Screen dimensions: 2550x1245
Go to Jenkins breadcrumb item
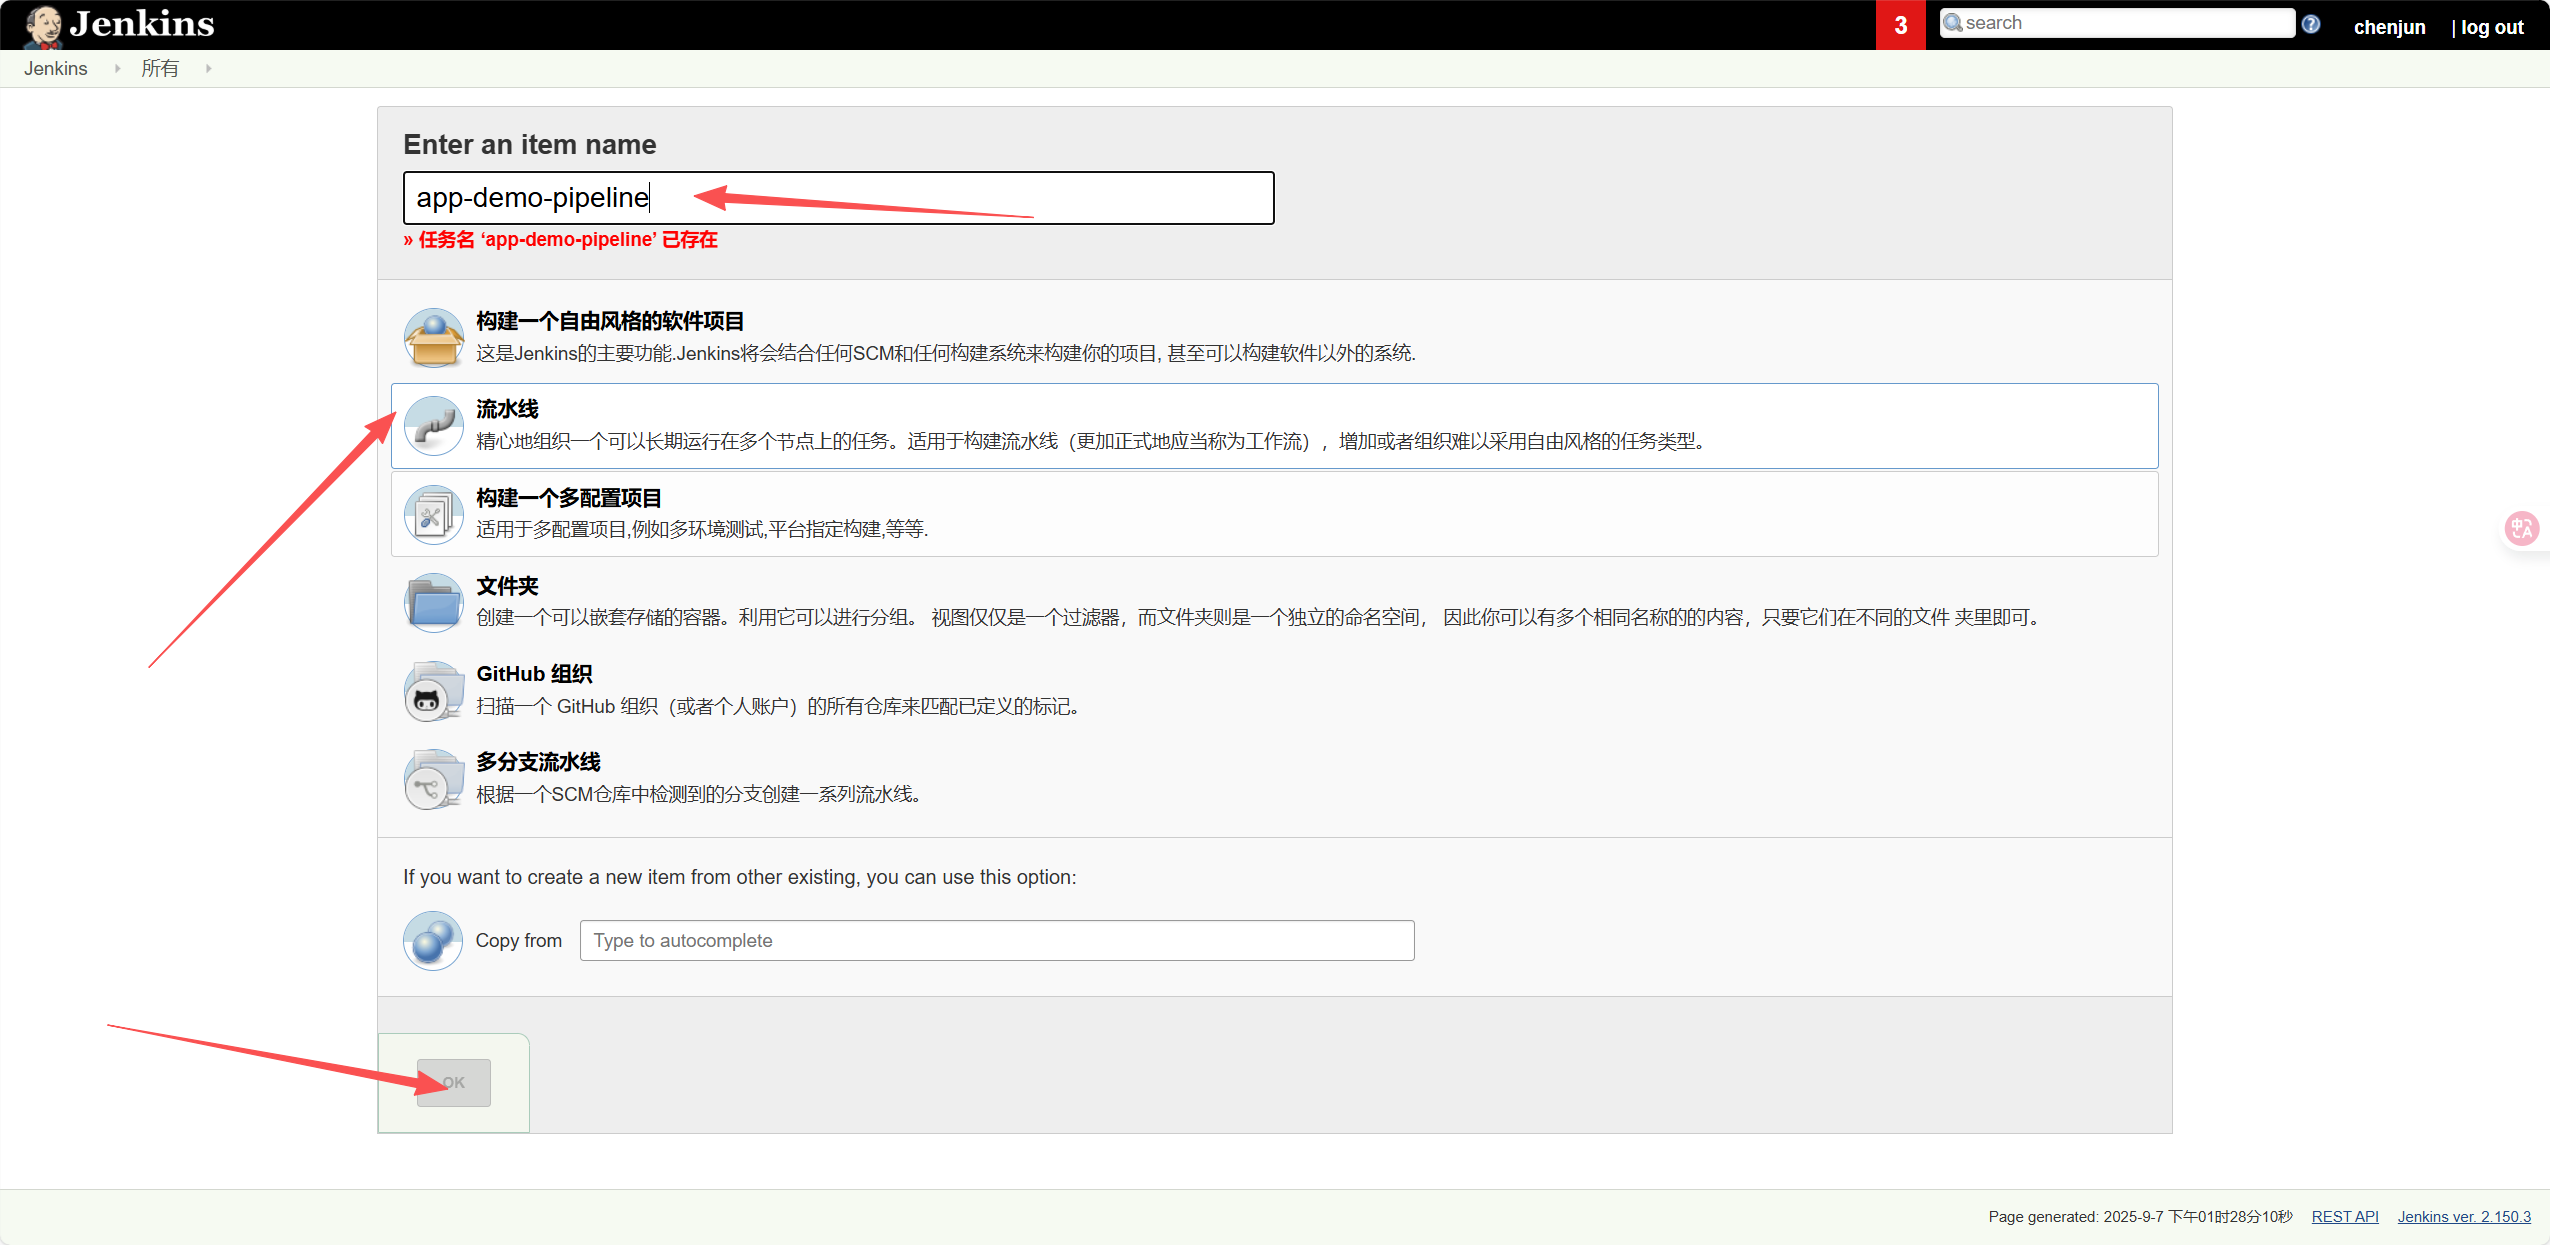tap(56, 68)
